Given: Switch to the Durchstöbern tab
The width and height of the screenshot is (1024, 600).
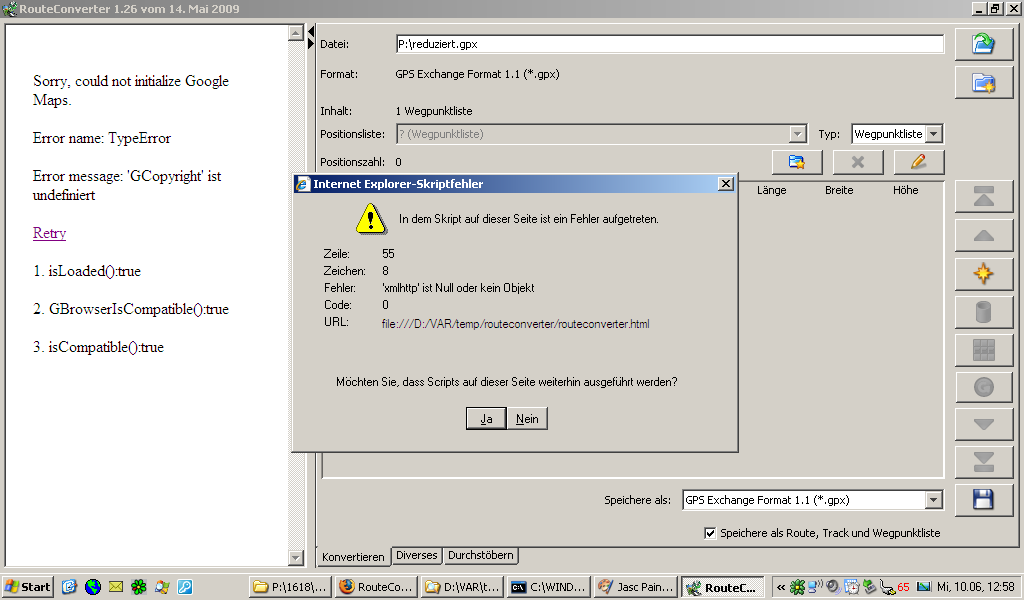Looking at the screenshot, I should [481, 556].
